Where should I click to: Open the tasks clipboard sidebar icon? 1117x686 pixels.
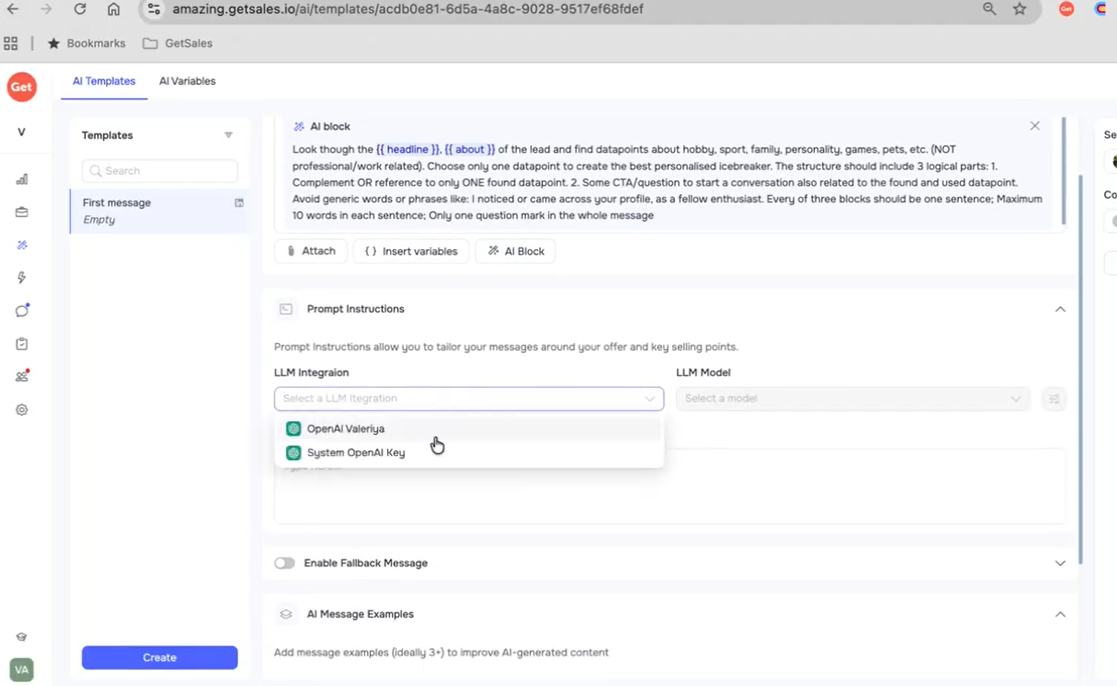[21, 343]
